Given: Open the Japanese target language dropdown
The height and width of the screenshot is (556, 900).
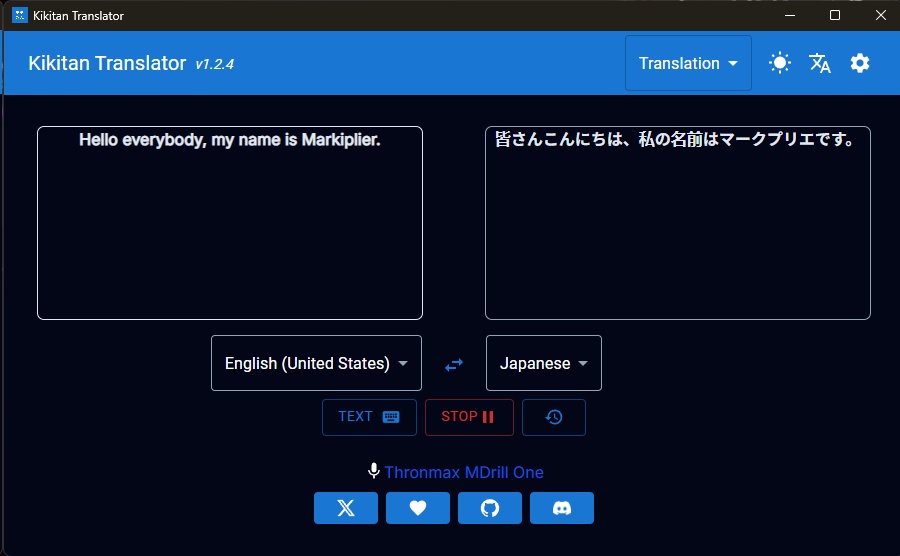Looking at the screenshot, I should (544, 363).
